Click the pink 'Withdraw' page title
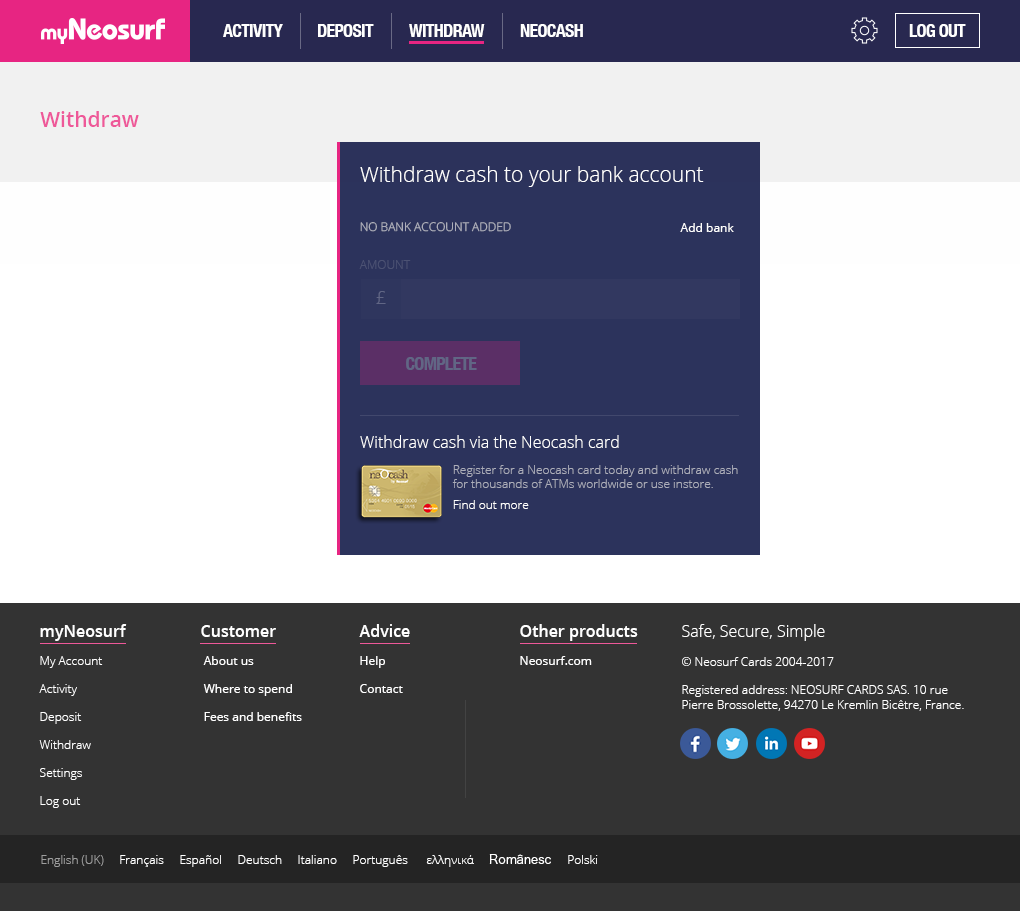This screenshot has width=1020, height=911. pos(89,119)
